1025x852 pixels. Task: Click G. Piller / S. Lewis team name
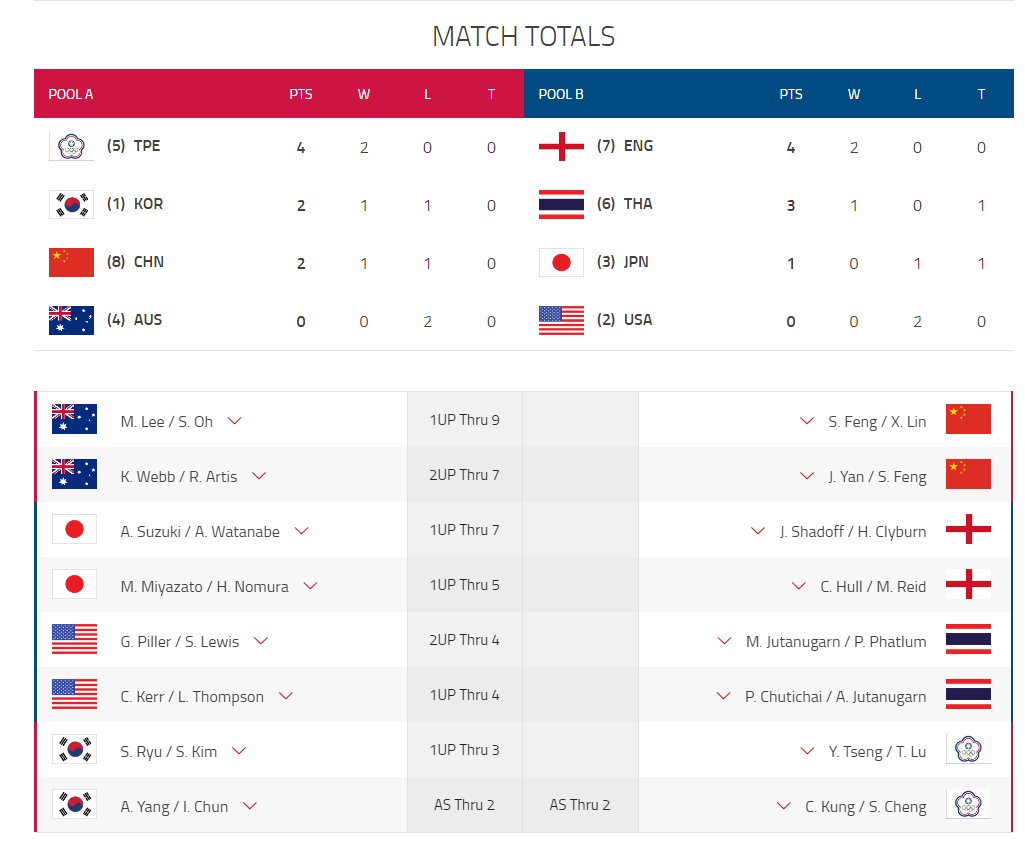click(x=180, y=642)
